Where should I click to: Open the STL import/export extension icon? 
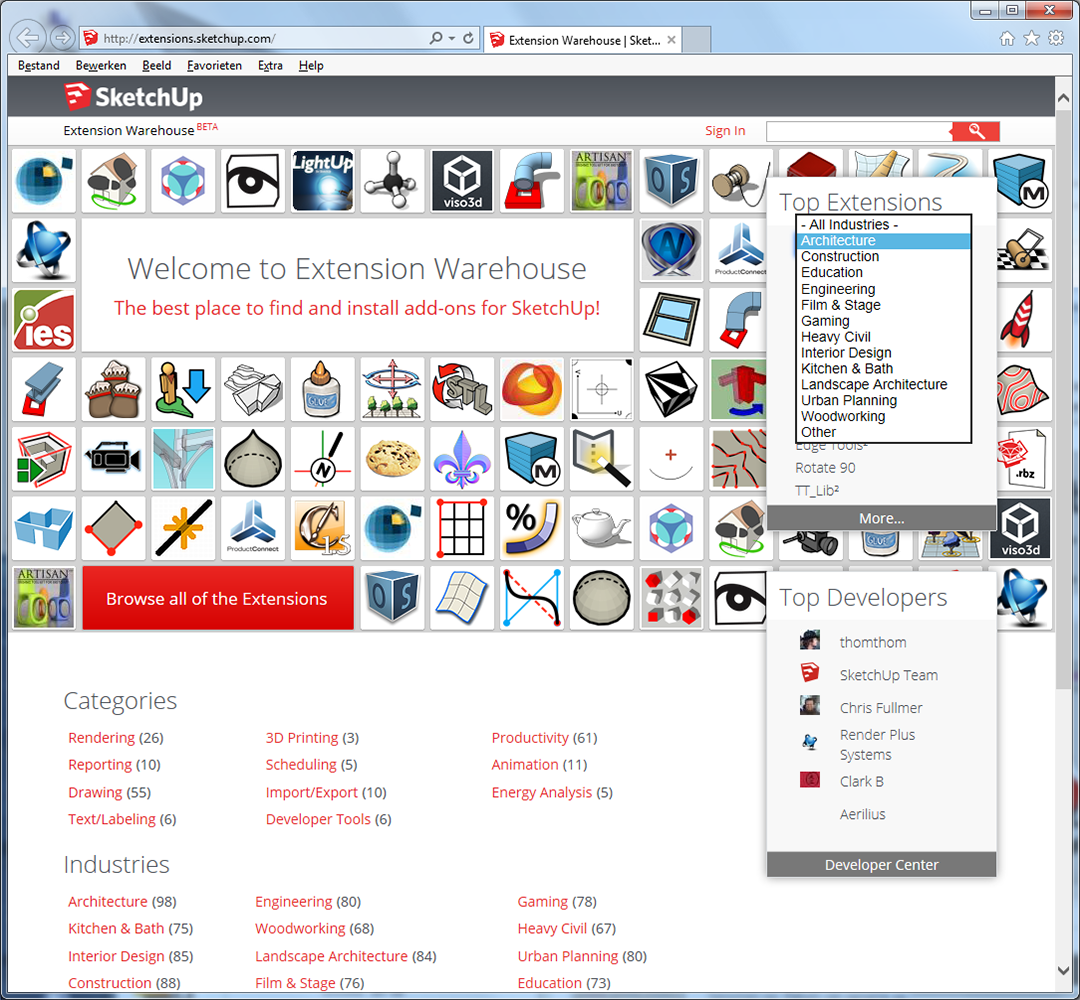pyautogui.click(x=461, y=389)
